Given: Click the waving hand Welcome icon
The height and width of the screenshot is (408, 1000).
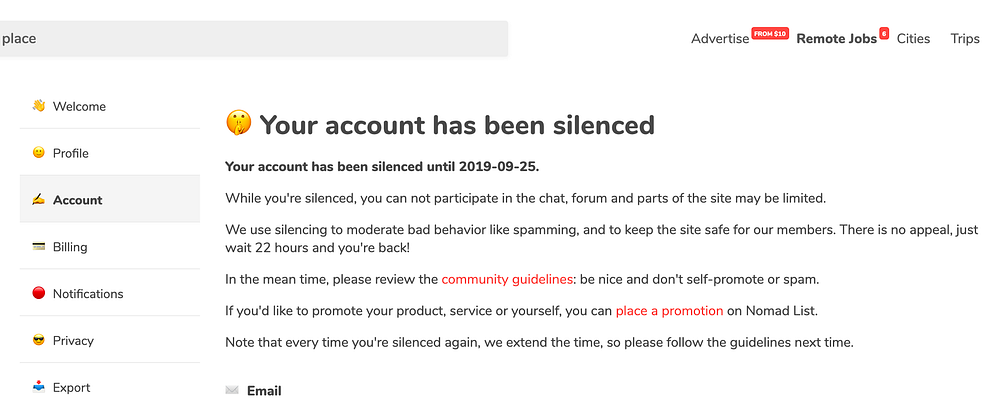Looking at the screenshot, I should click(39, 106).
